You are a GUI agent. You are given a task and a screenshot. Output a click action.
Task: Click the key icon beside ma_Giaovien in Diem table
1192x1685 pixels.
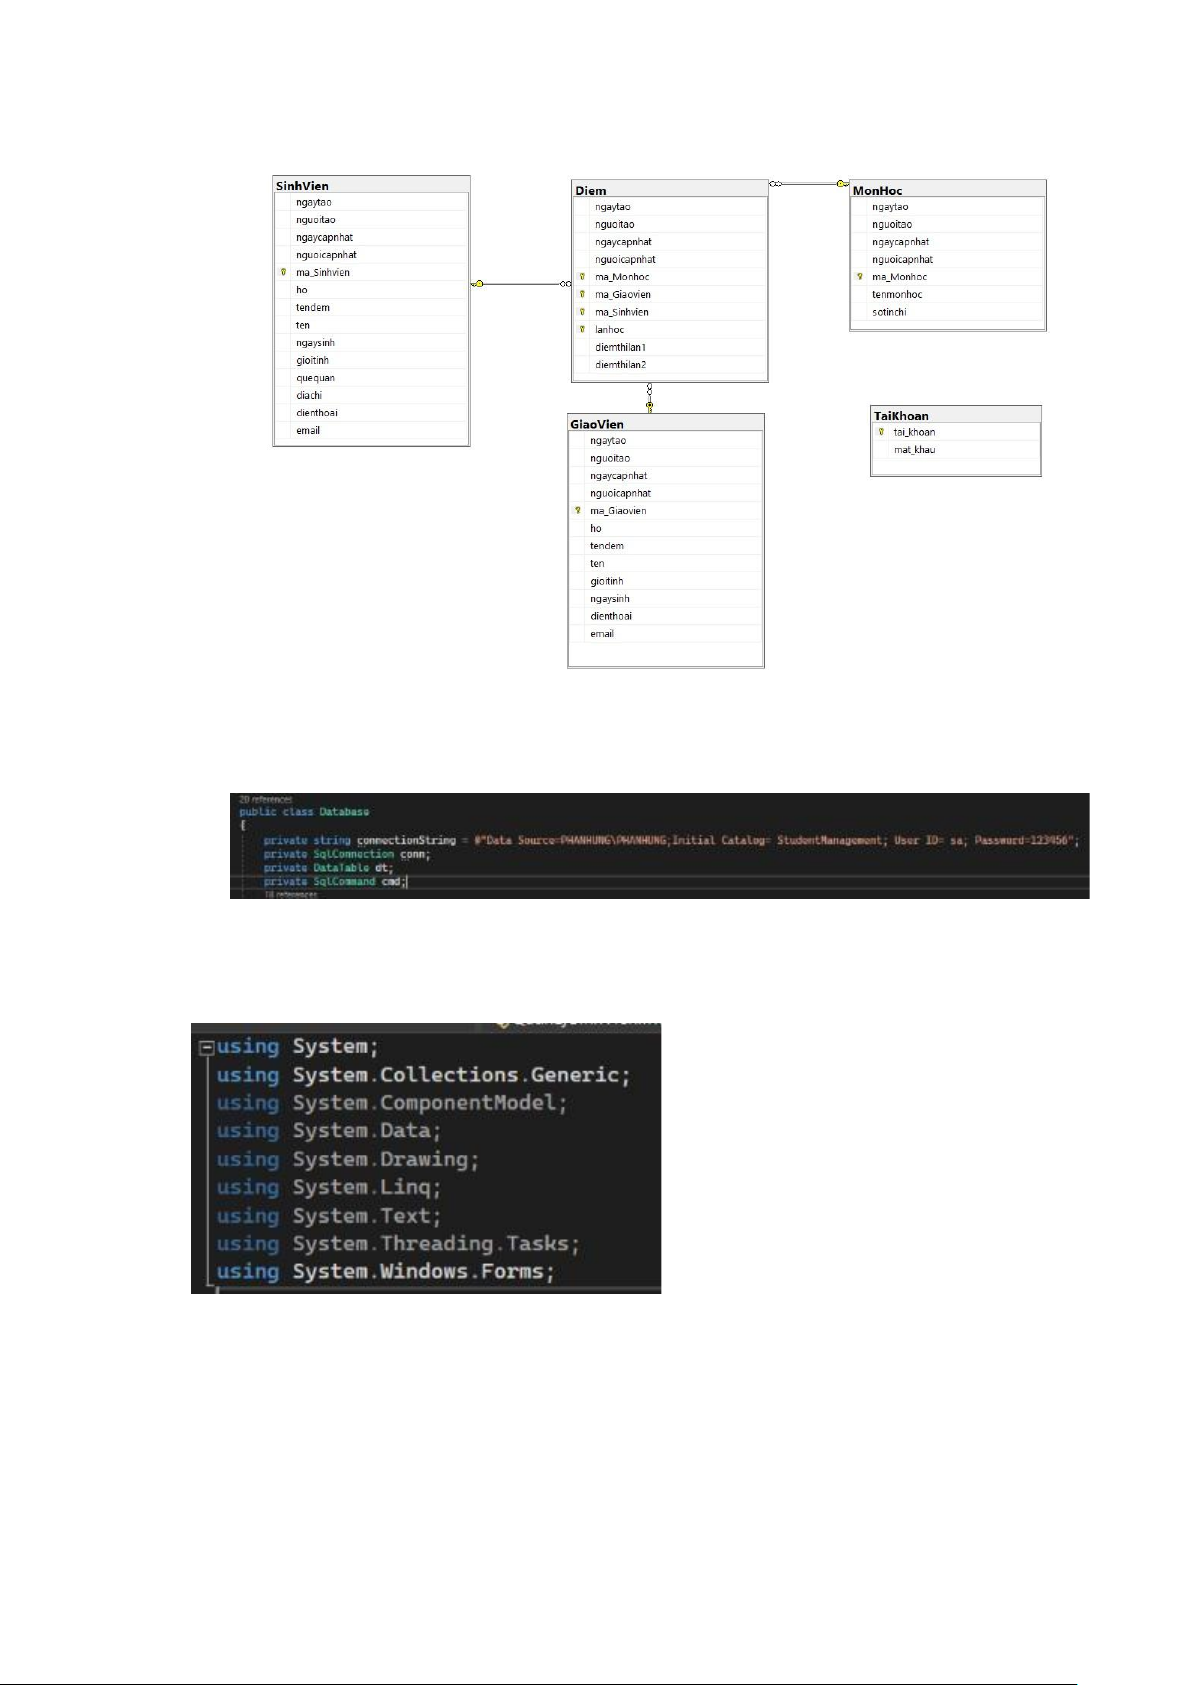click(x=582, y=294)
